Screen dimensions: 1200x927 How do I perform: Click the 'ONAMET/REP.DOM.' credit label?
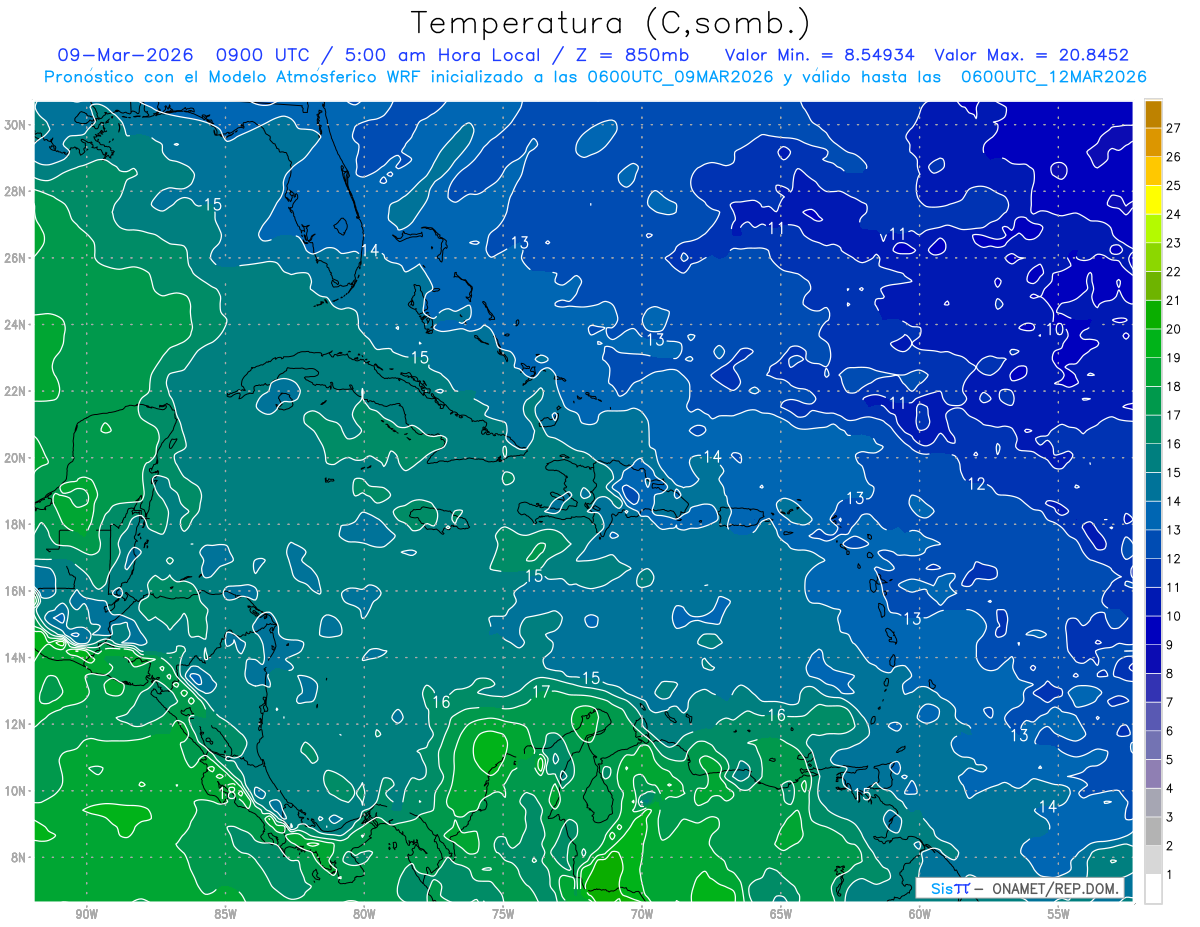tap(1057, 888)
